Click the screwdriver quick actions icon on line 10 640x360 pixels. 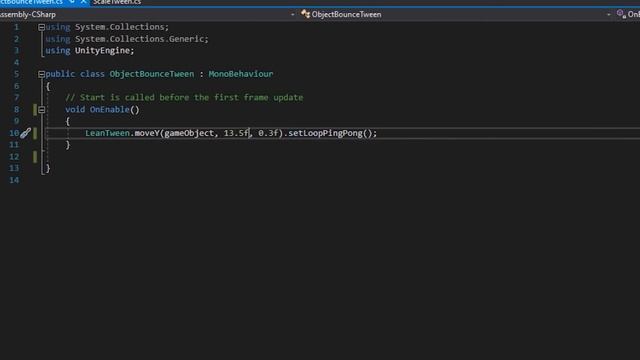coord(25,133)
